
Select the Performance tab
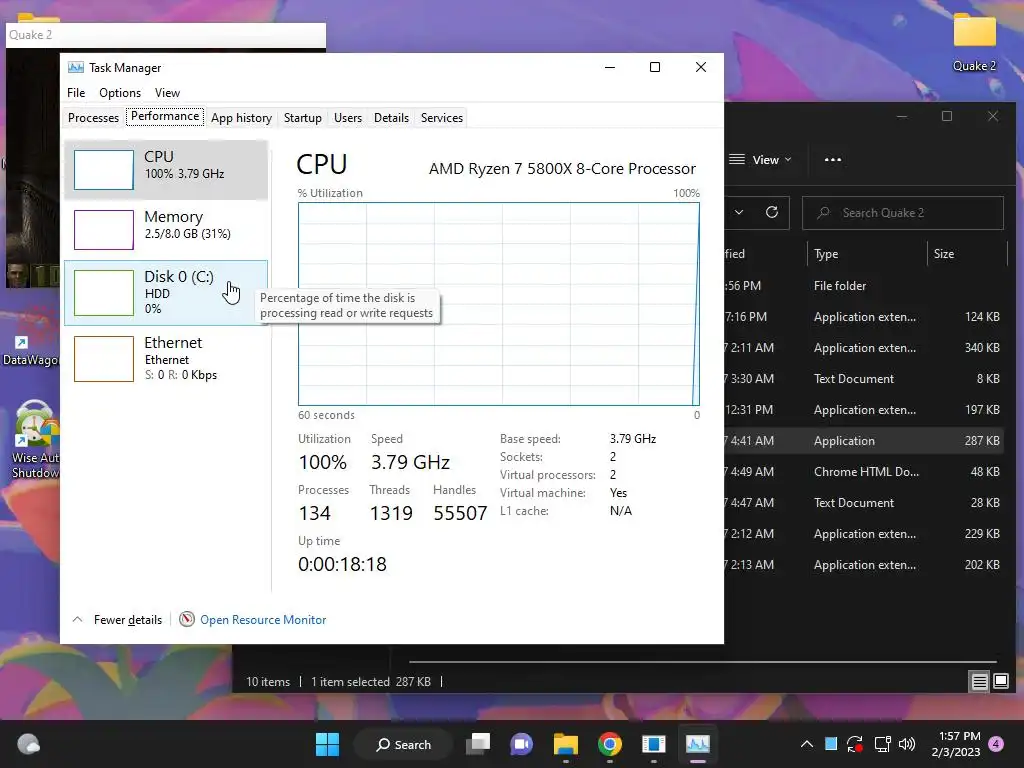165,116
